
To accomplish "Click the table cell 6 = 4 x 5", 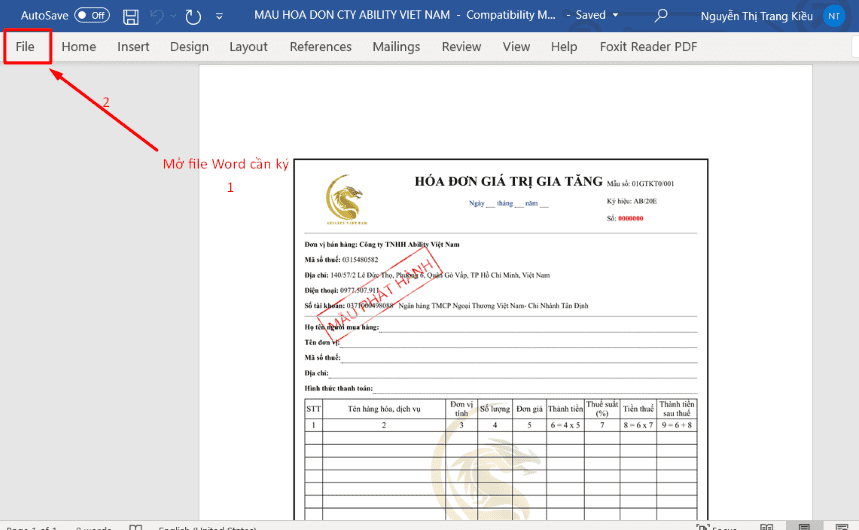I will [x=565, y=425].
